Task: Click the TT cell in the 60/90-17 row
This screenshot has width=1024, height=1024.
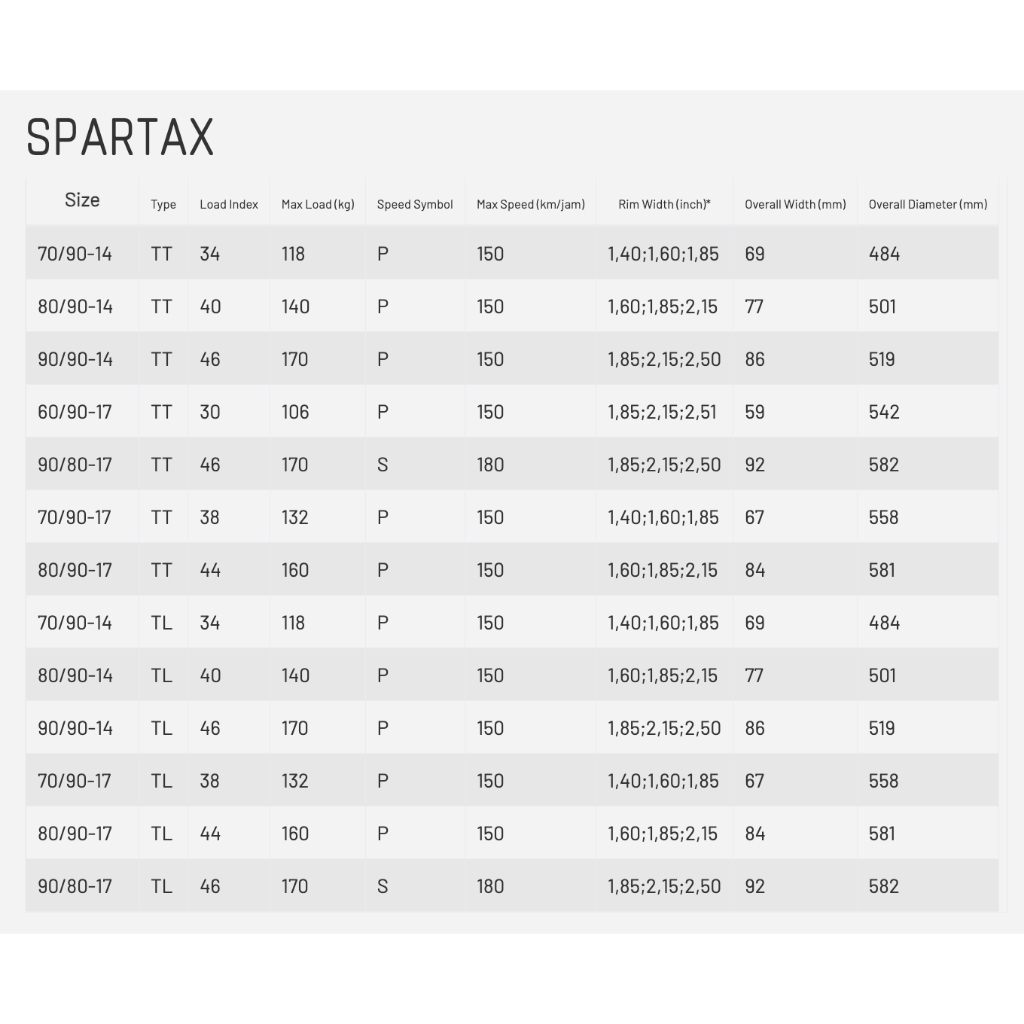Action: 161,412
